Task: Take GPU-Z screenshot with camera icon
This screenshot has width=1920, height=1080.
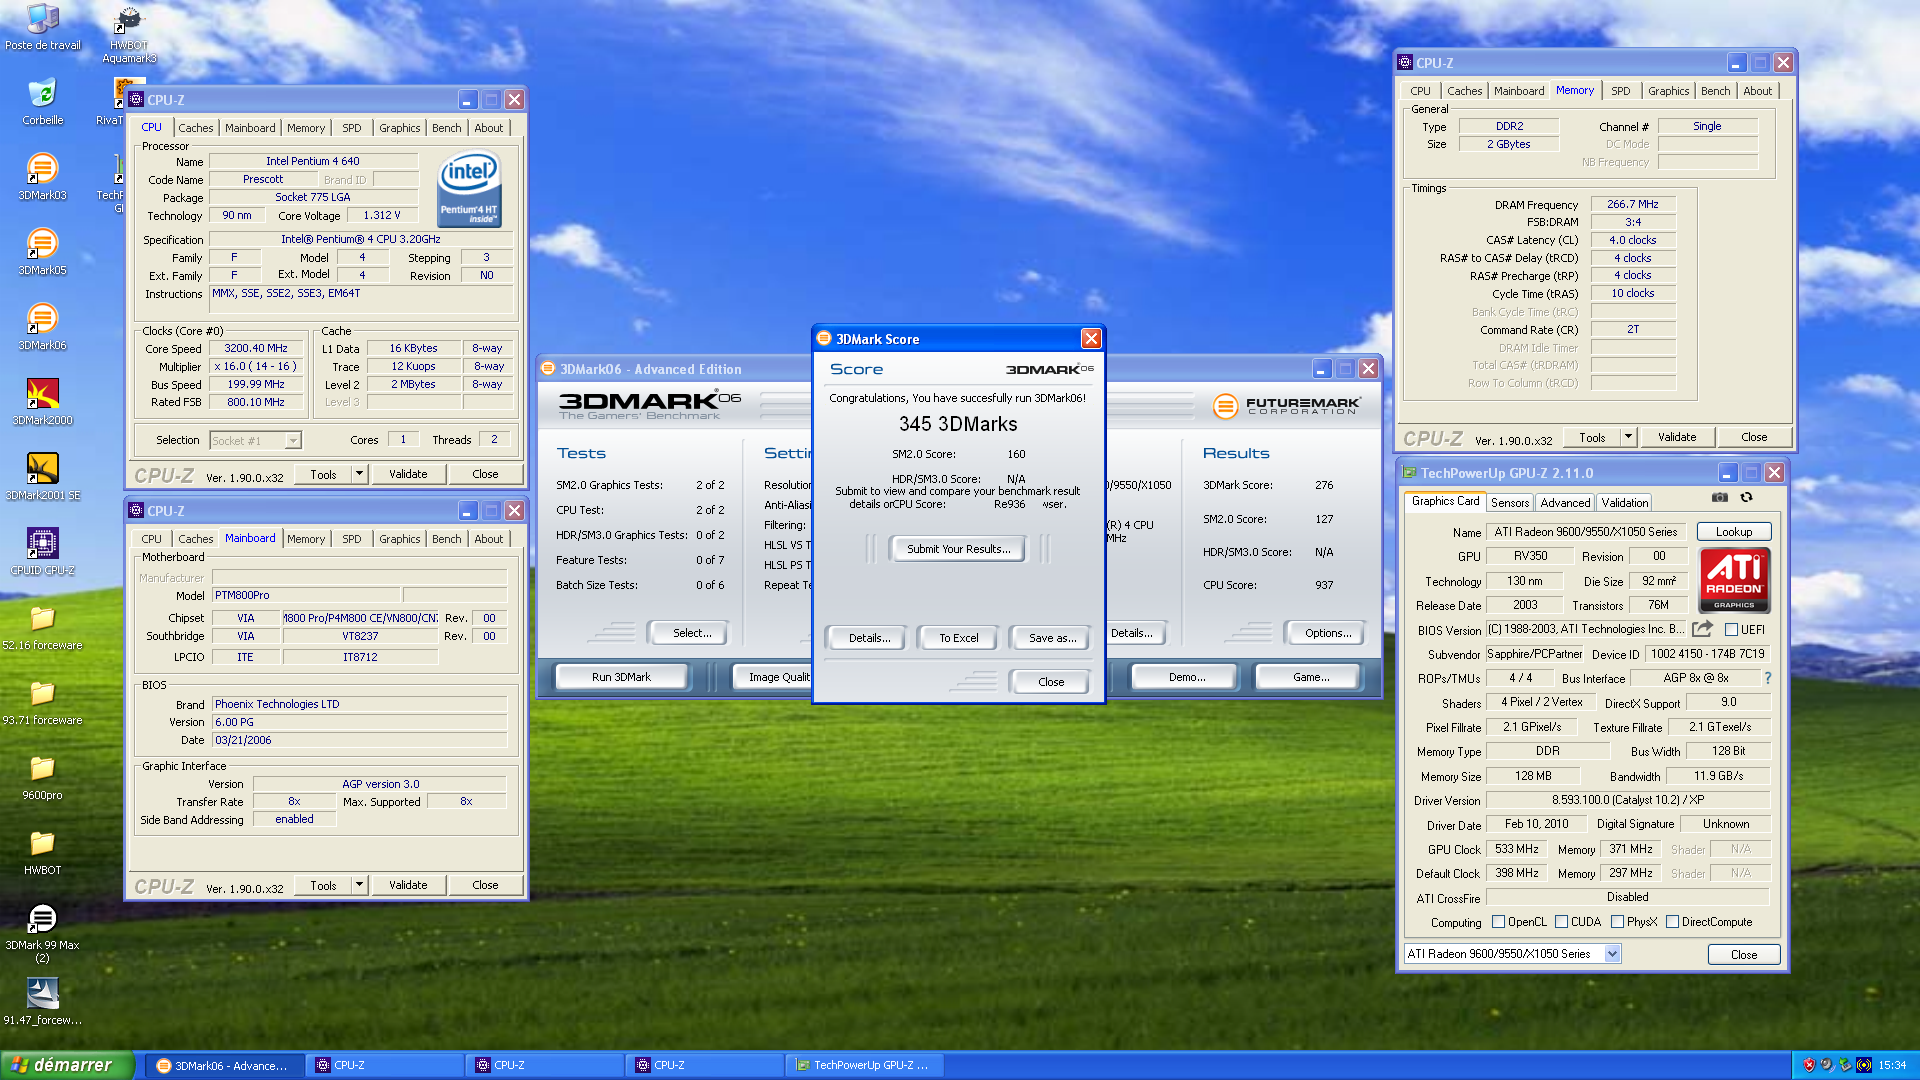Action: 1719,497
